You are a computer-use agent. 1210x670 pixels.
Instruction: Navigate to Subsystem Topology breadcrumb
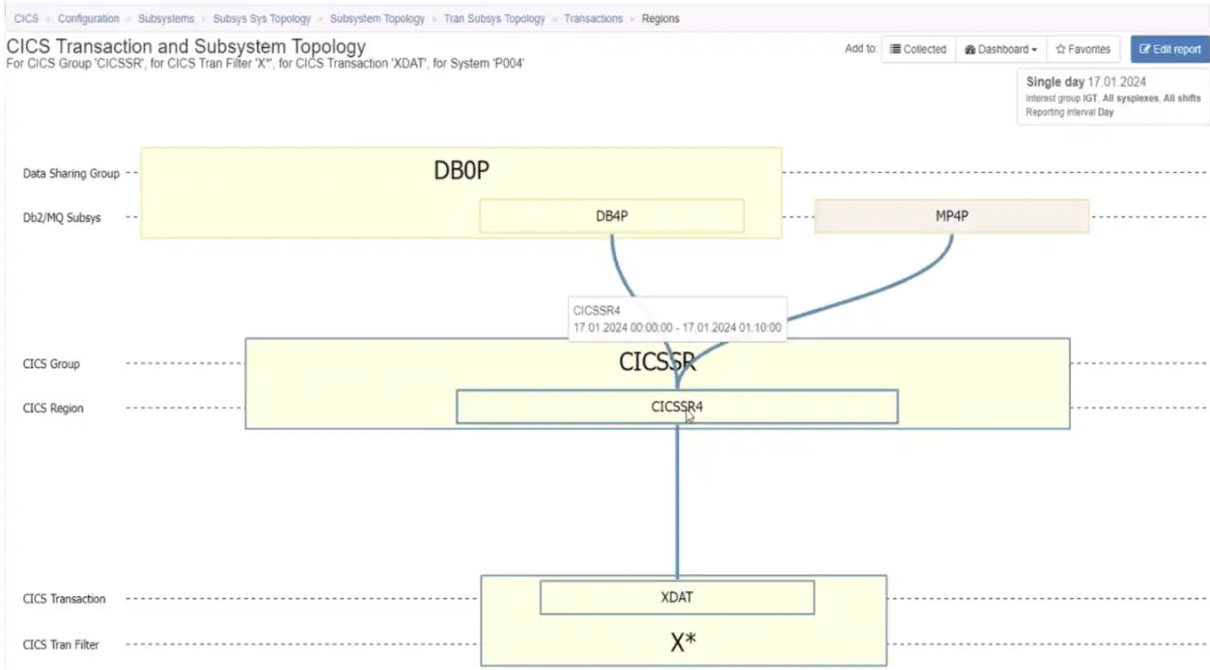[377, 19]
